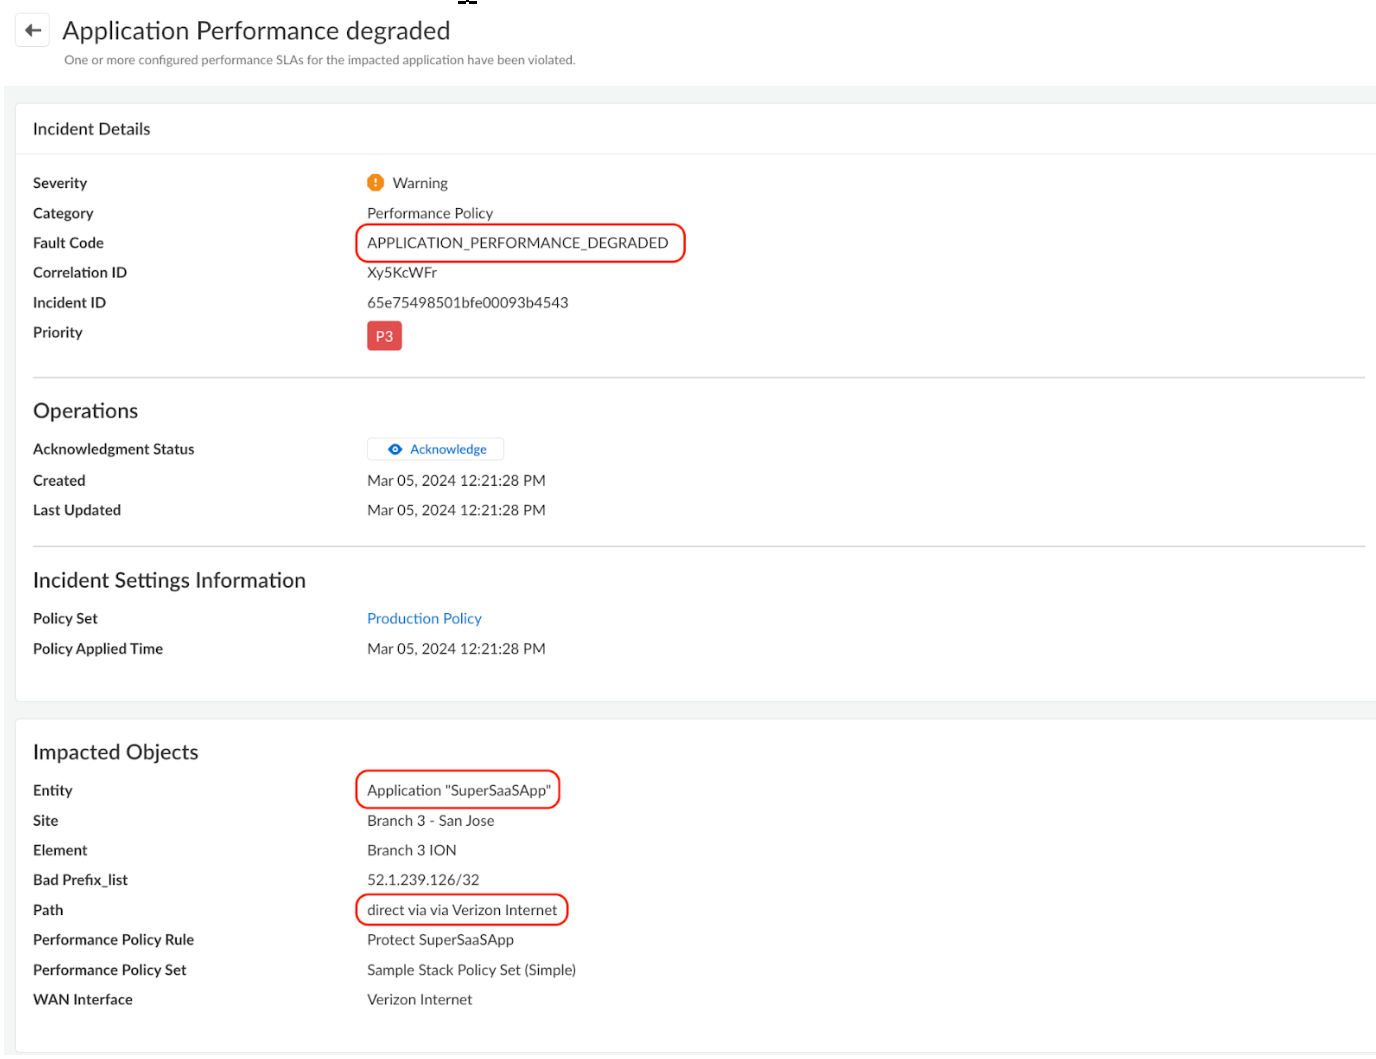This screenshot has height=1059, width=1376.
Task: Open the Production Policy link
Action: (424, 618)
